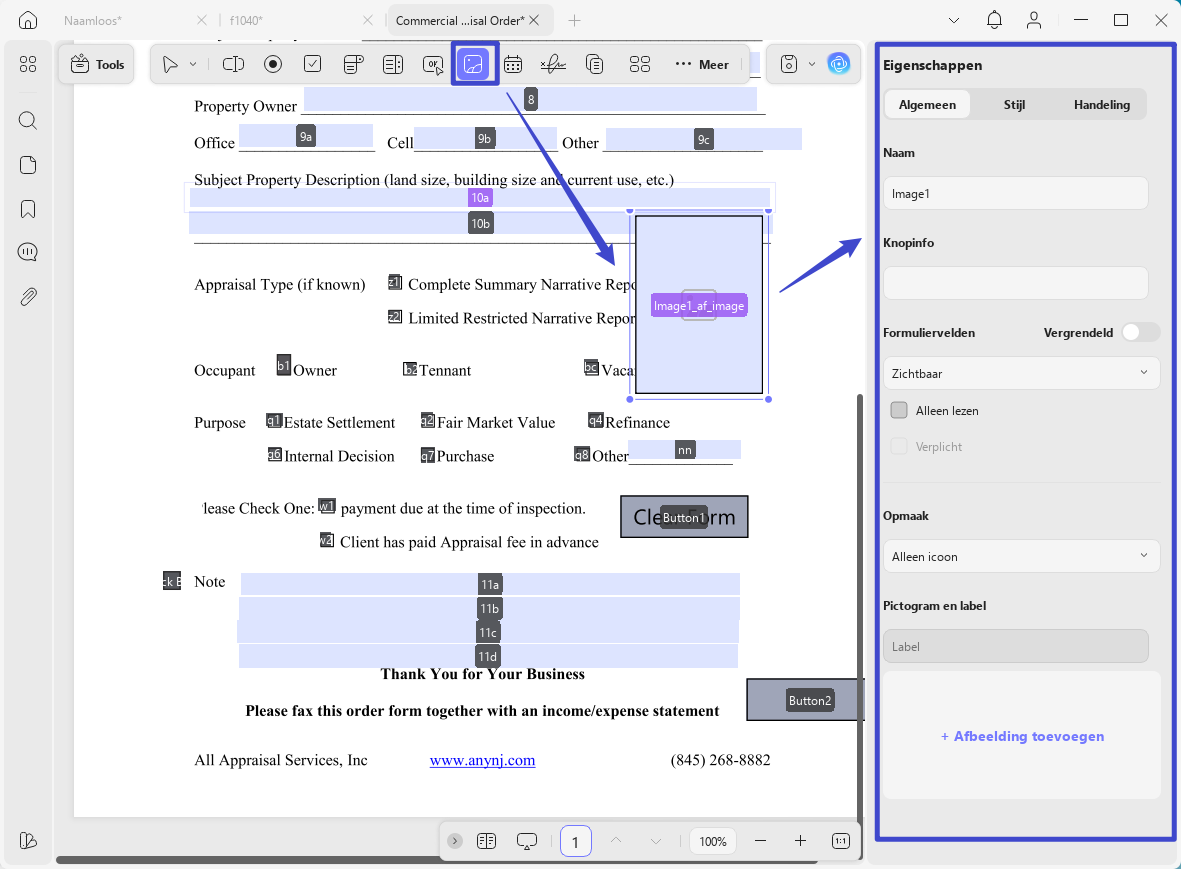
Task: Open the Comments panel in left sidebar
Action: 28,252
